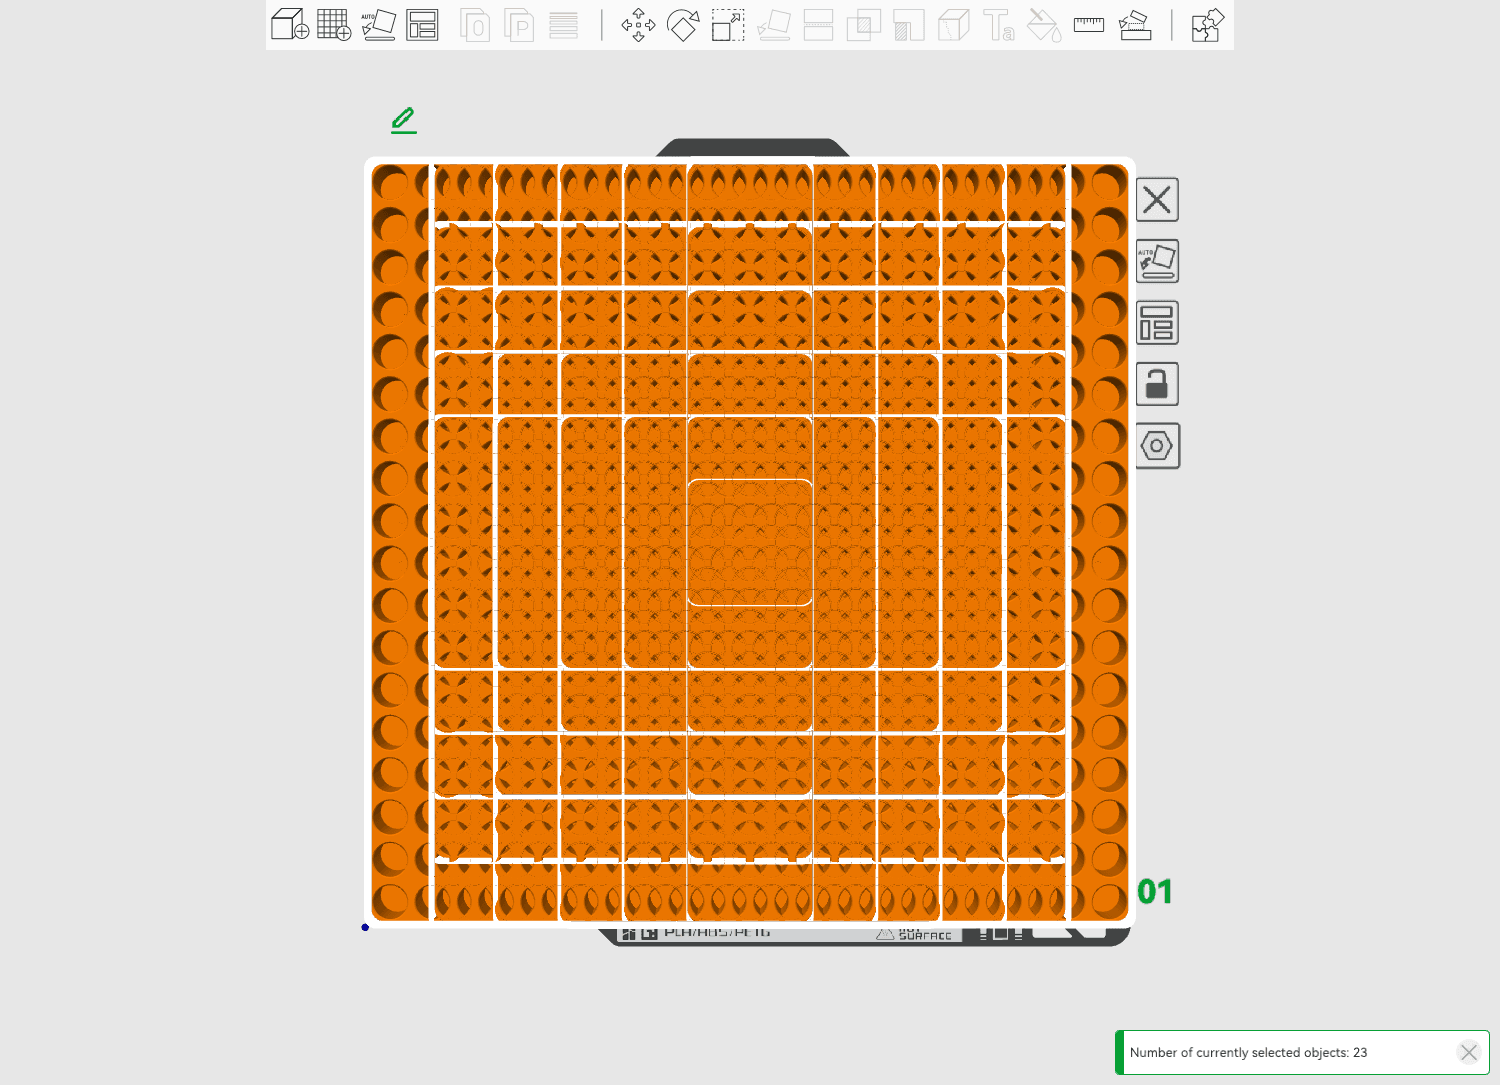The height and width of the screenshot is (1085, 1500).
Task: Select the Move tool
Action: point(638,25)
